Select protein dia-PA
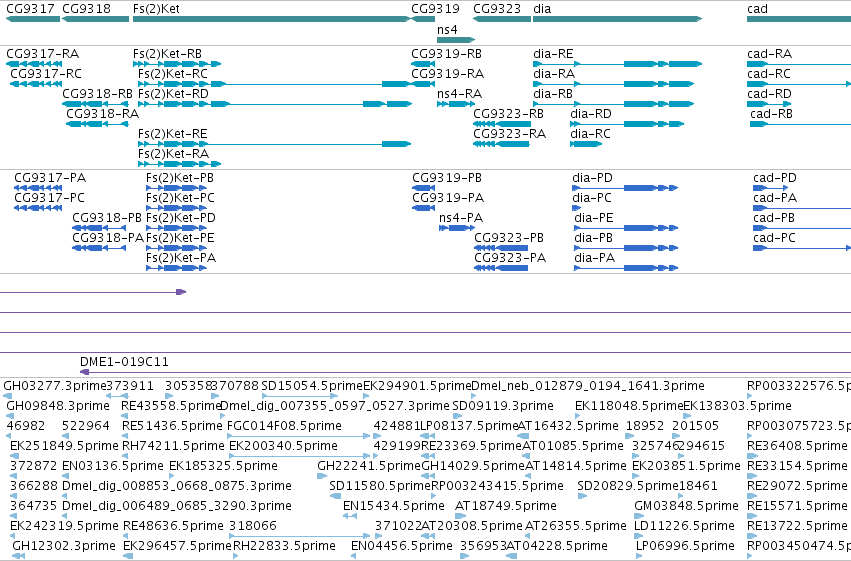Viewport: 851px width, 561px height. (x=595, y=258)
